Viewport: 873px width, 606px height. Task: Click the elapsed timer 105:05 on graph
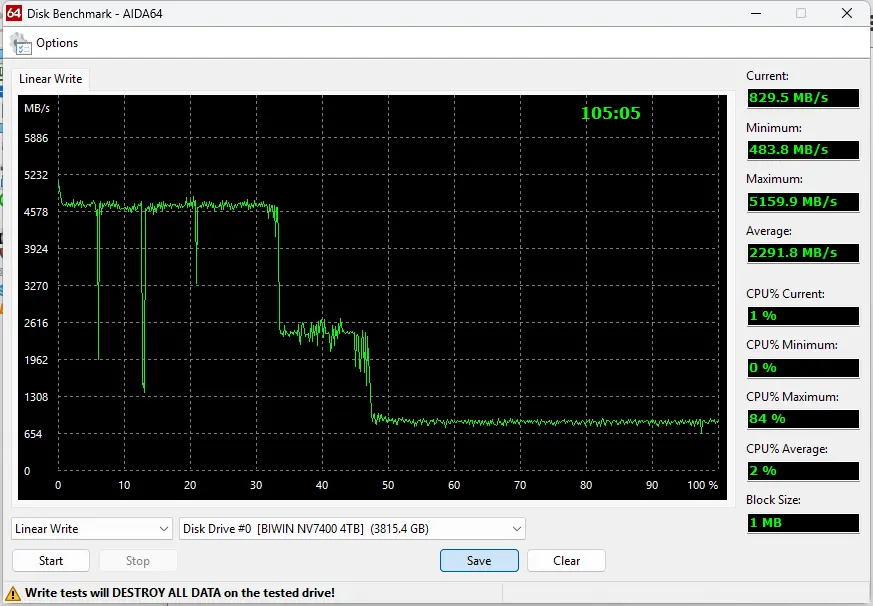pos(610,113)
